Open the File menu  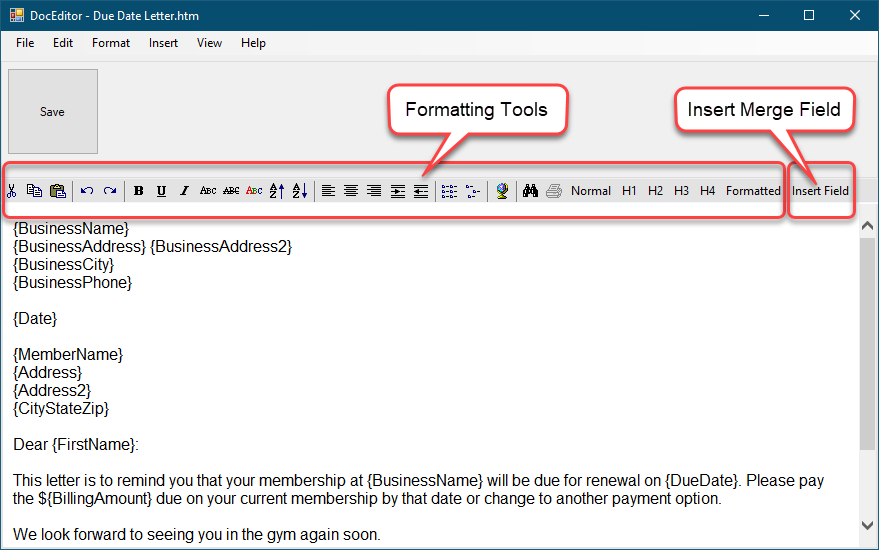pyautogui.click(x=25, y=43)
